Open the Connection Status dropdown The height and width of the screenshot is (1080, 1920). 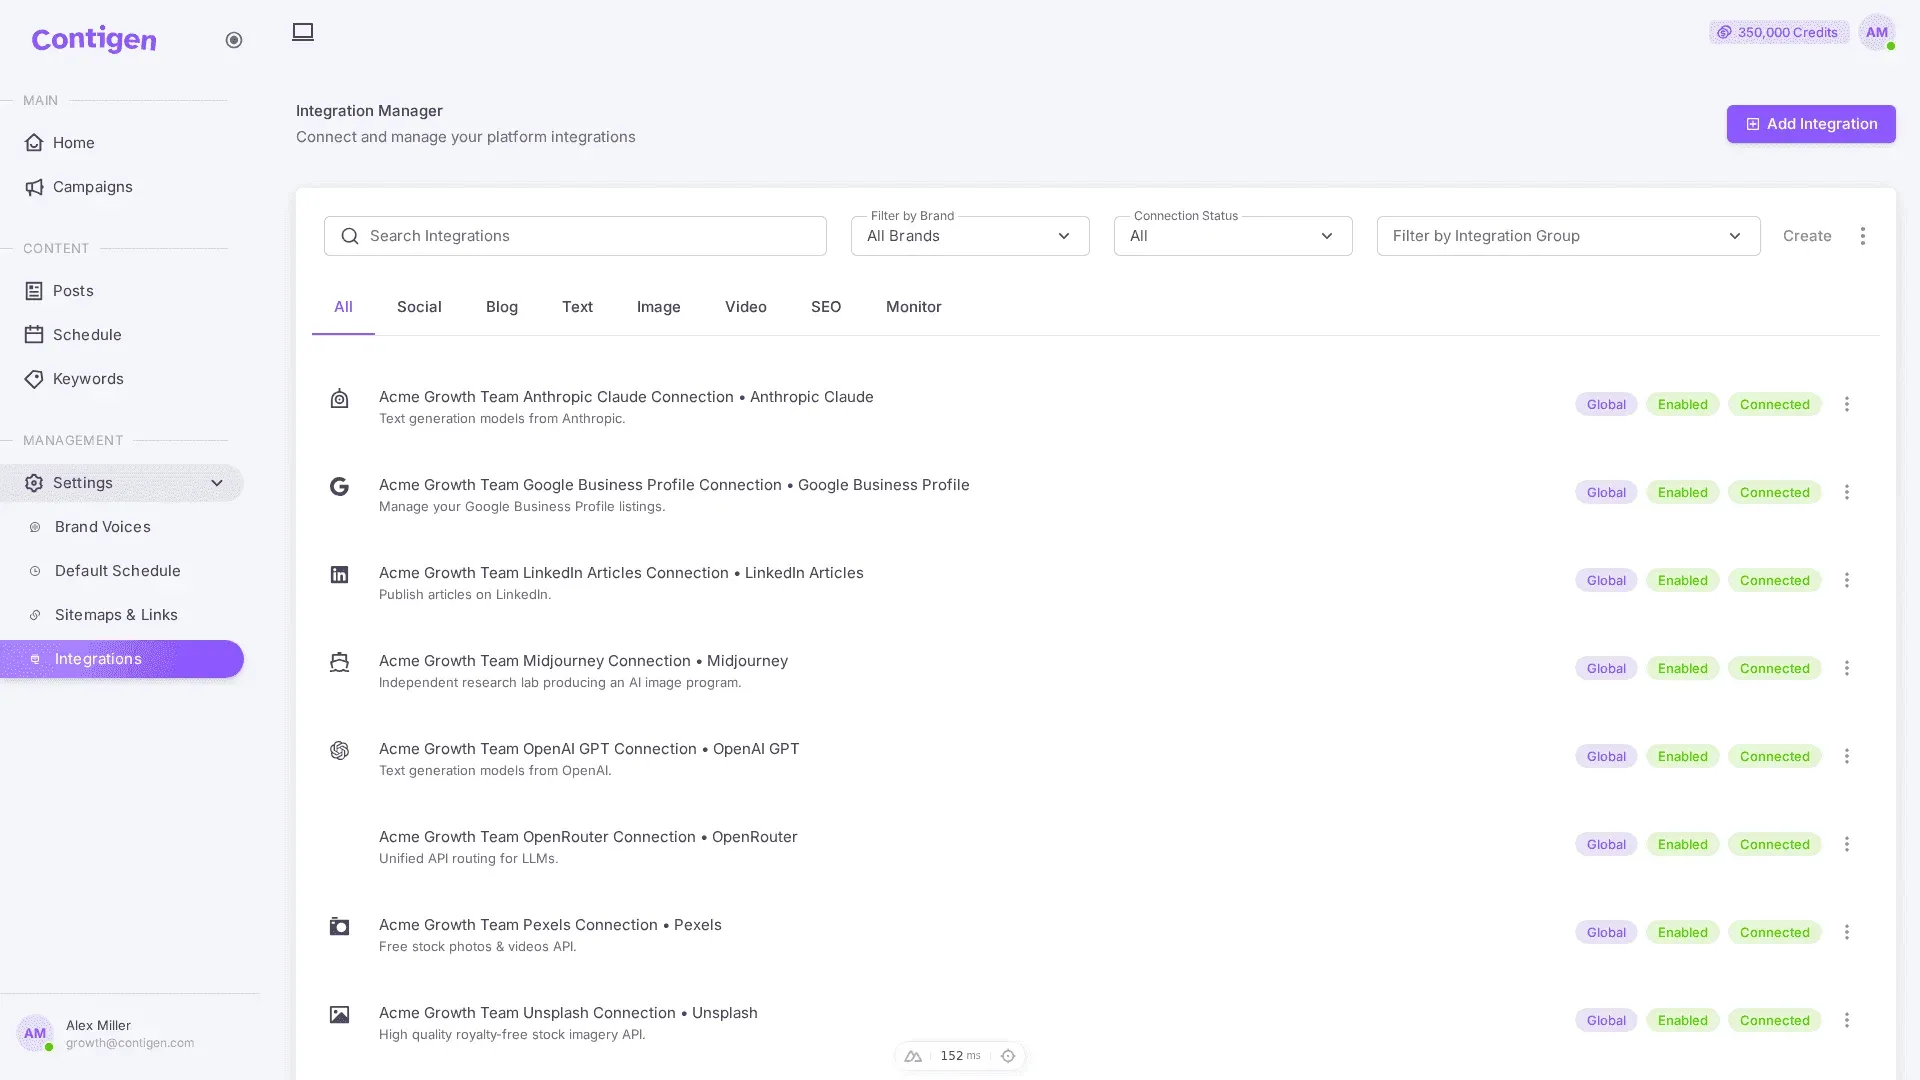click(1233, 236)
